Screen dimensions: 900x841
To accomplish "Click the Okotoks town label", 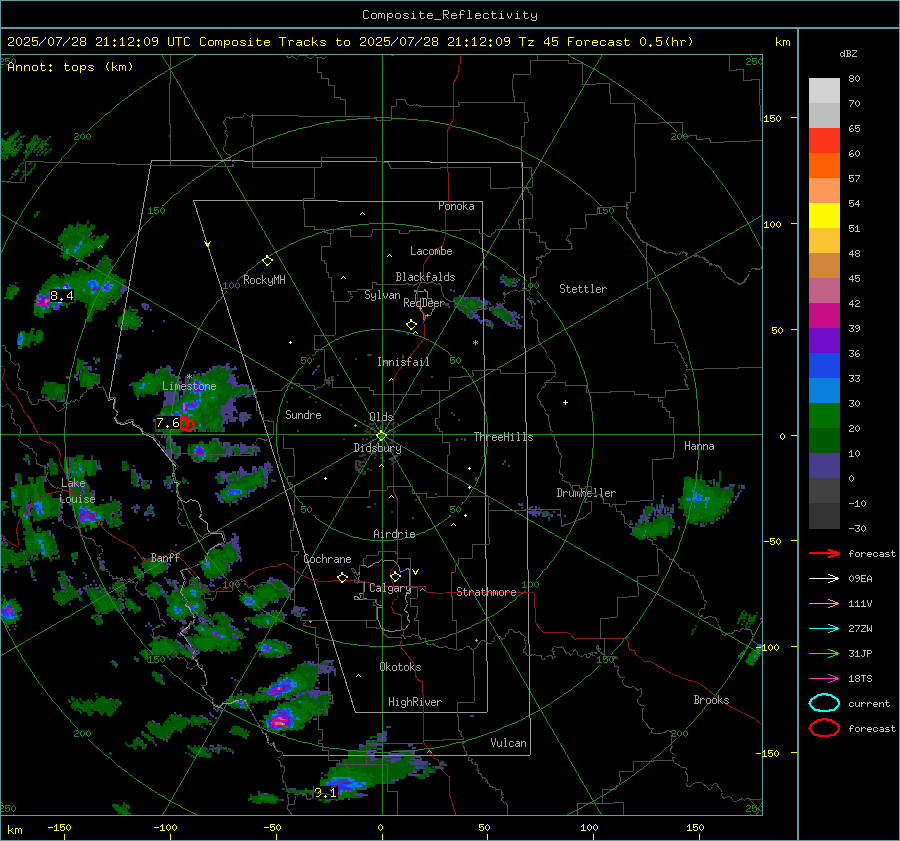I will 400,667.
